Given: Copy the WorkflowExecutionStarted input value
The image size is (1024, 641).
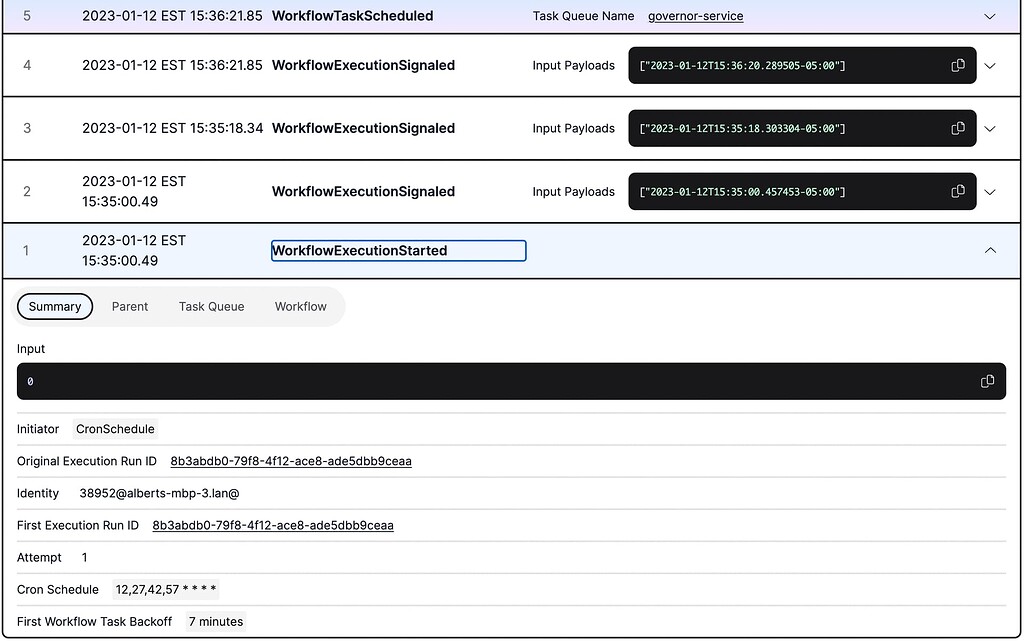Looking at the screenshot, I should [986, 381].
